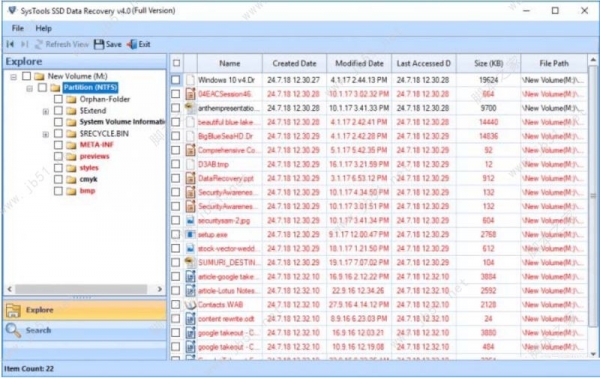Click the tree scrollbar right arrow
Screen dimensions: 600x378
click(160, 289)
